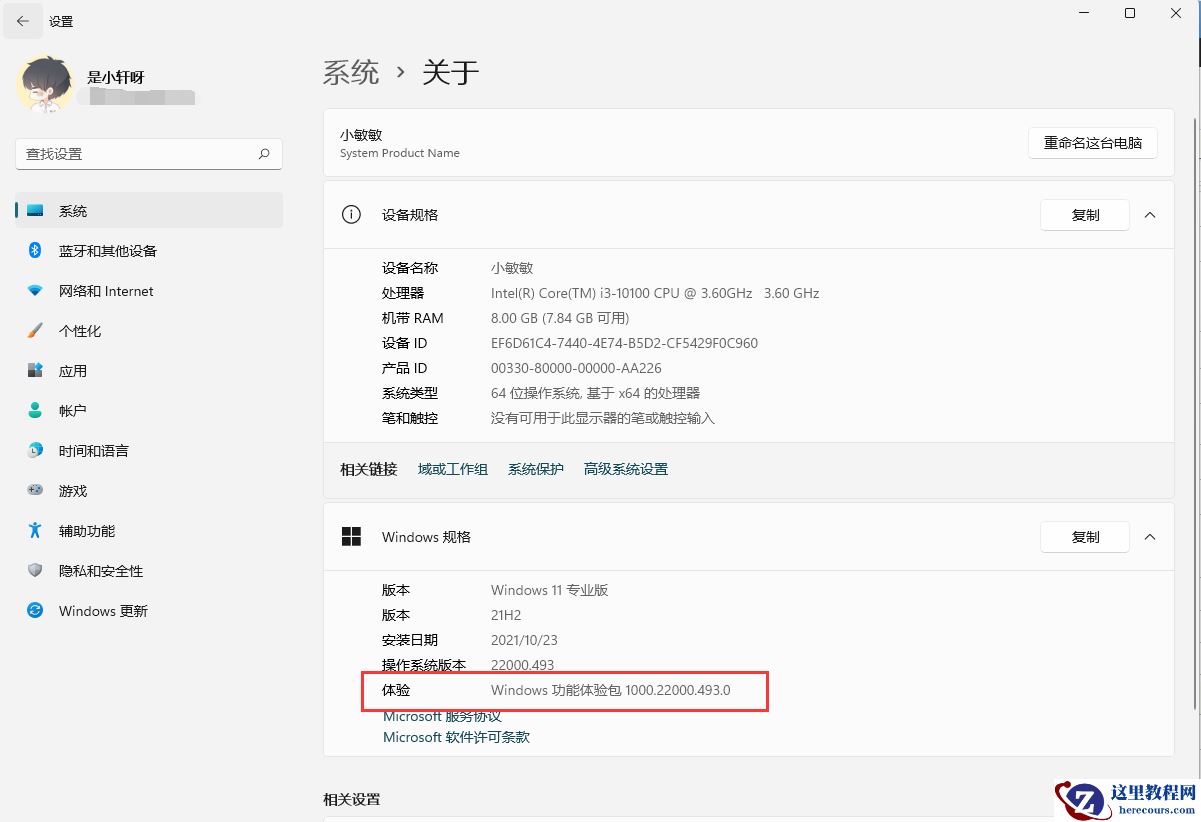Collapse the 设备规格 section chevron
The image size is (1201, 822).
click(x=1149, y=214)
